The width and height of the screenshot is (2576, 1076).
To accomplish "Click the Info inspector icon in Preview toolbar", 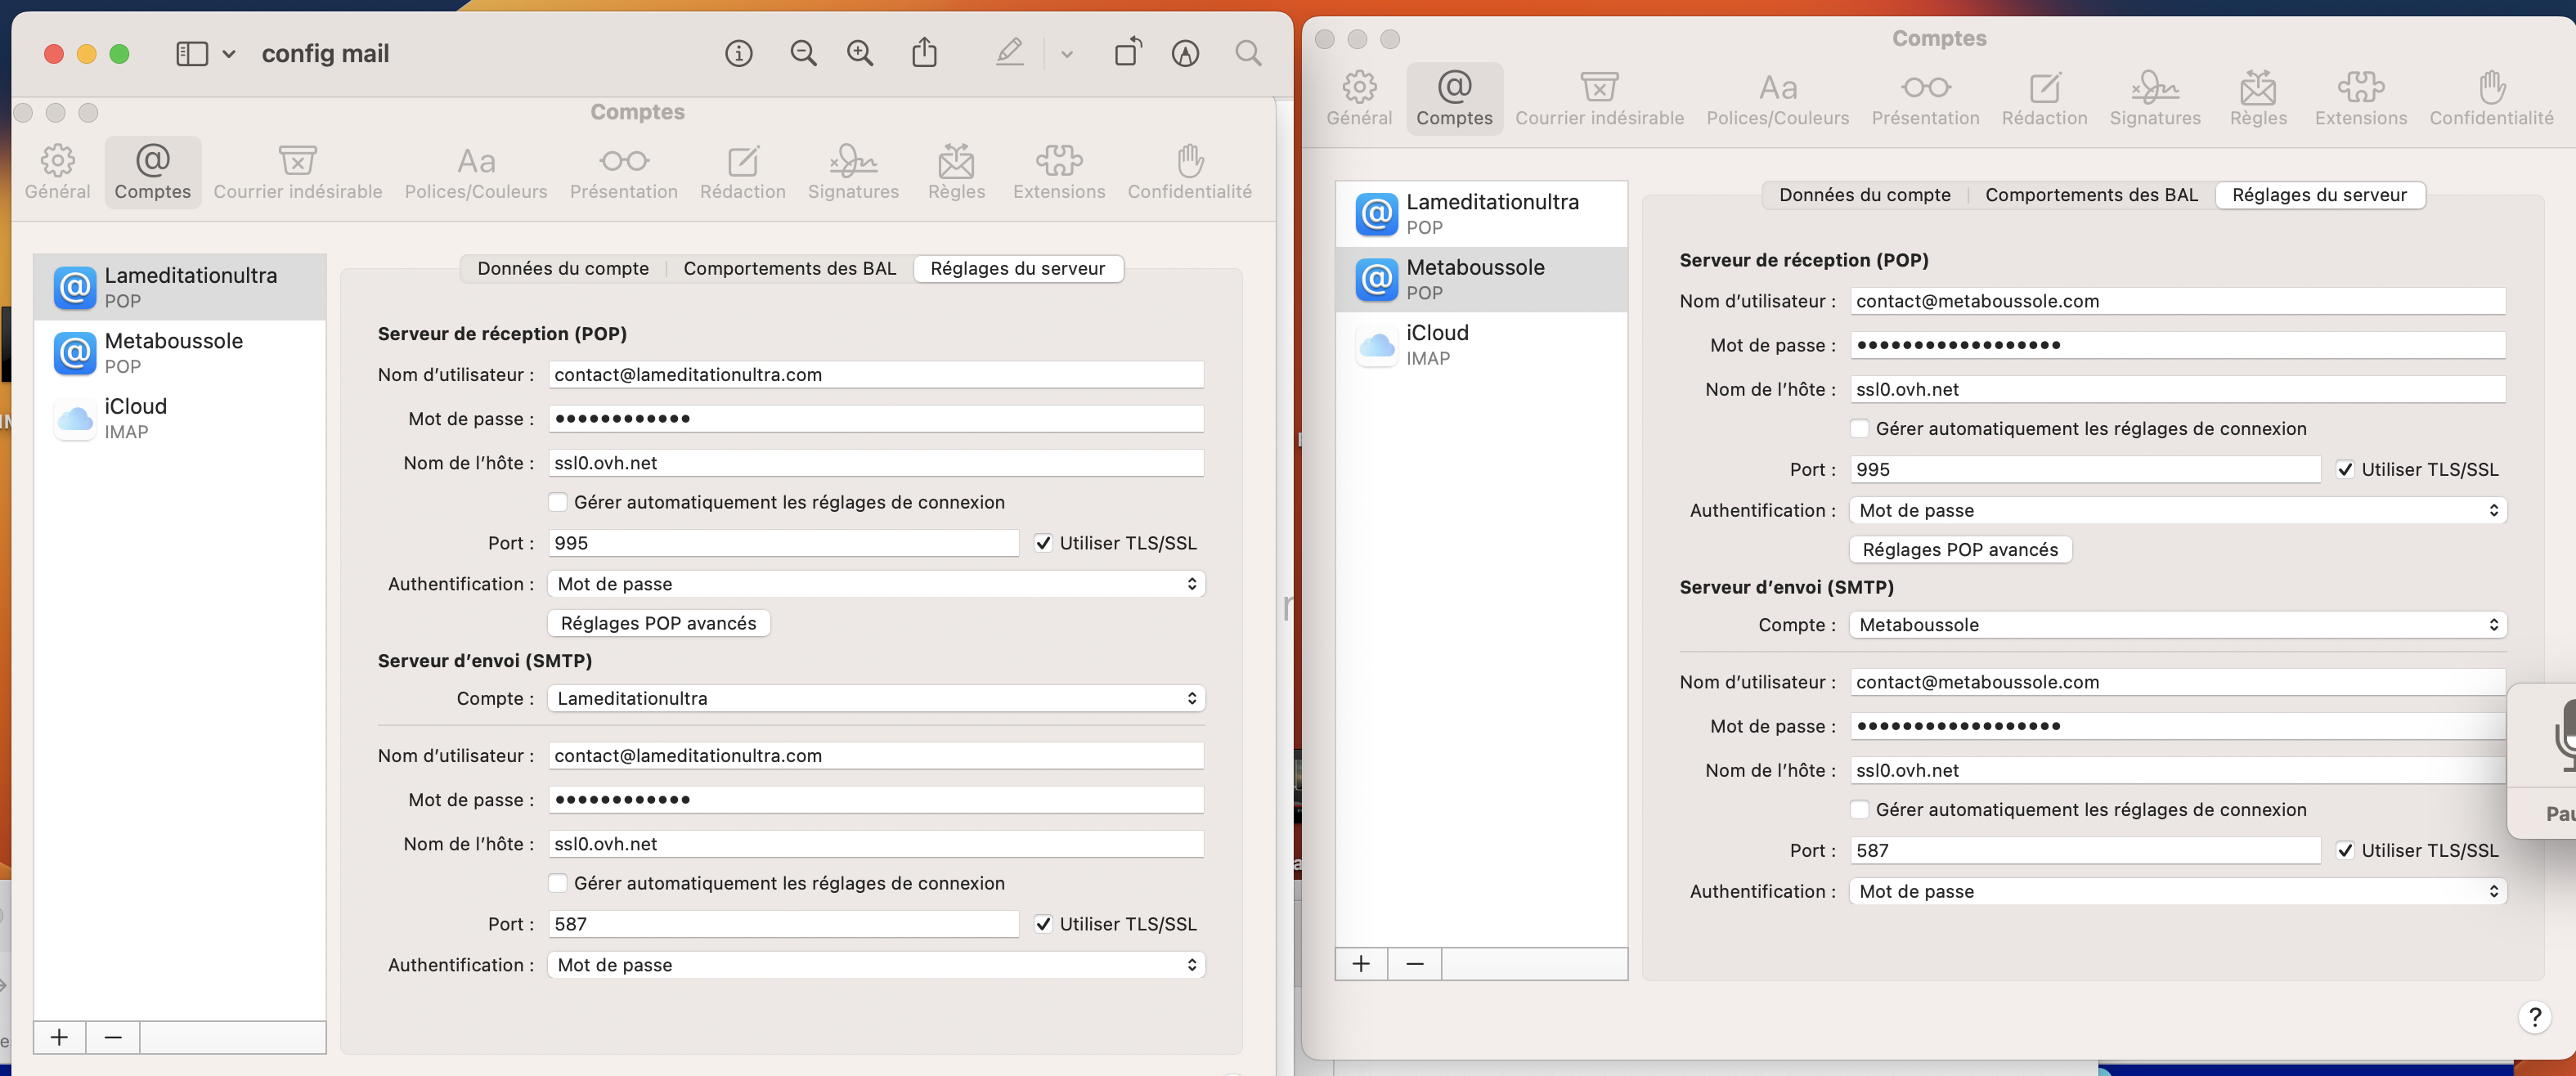I will (x=738, y=53).
